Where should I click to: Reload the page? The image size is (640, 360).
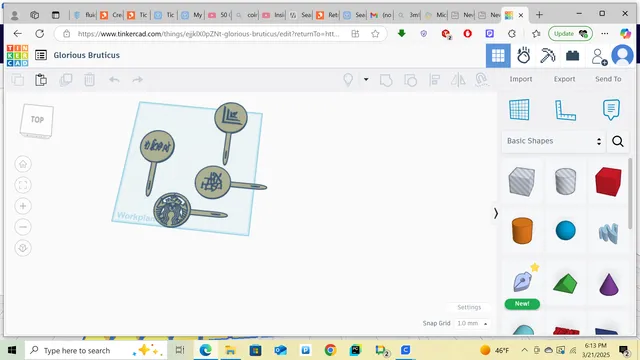[40, 34]
